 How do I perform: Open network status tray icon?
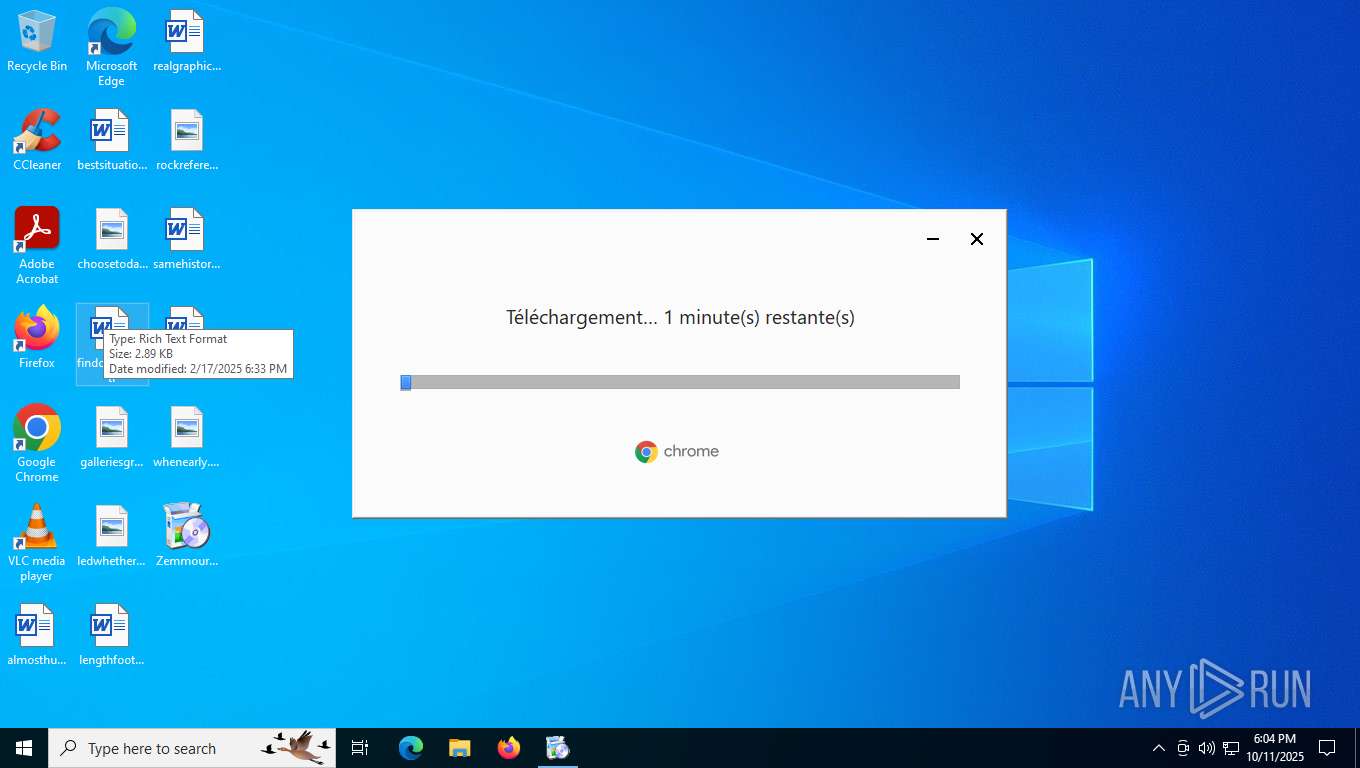pyautogui.click(x=1231, y=748)
